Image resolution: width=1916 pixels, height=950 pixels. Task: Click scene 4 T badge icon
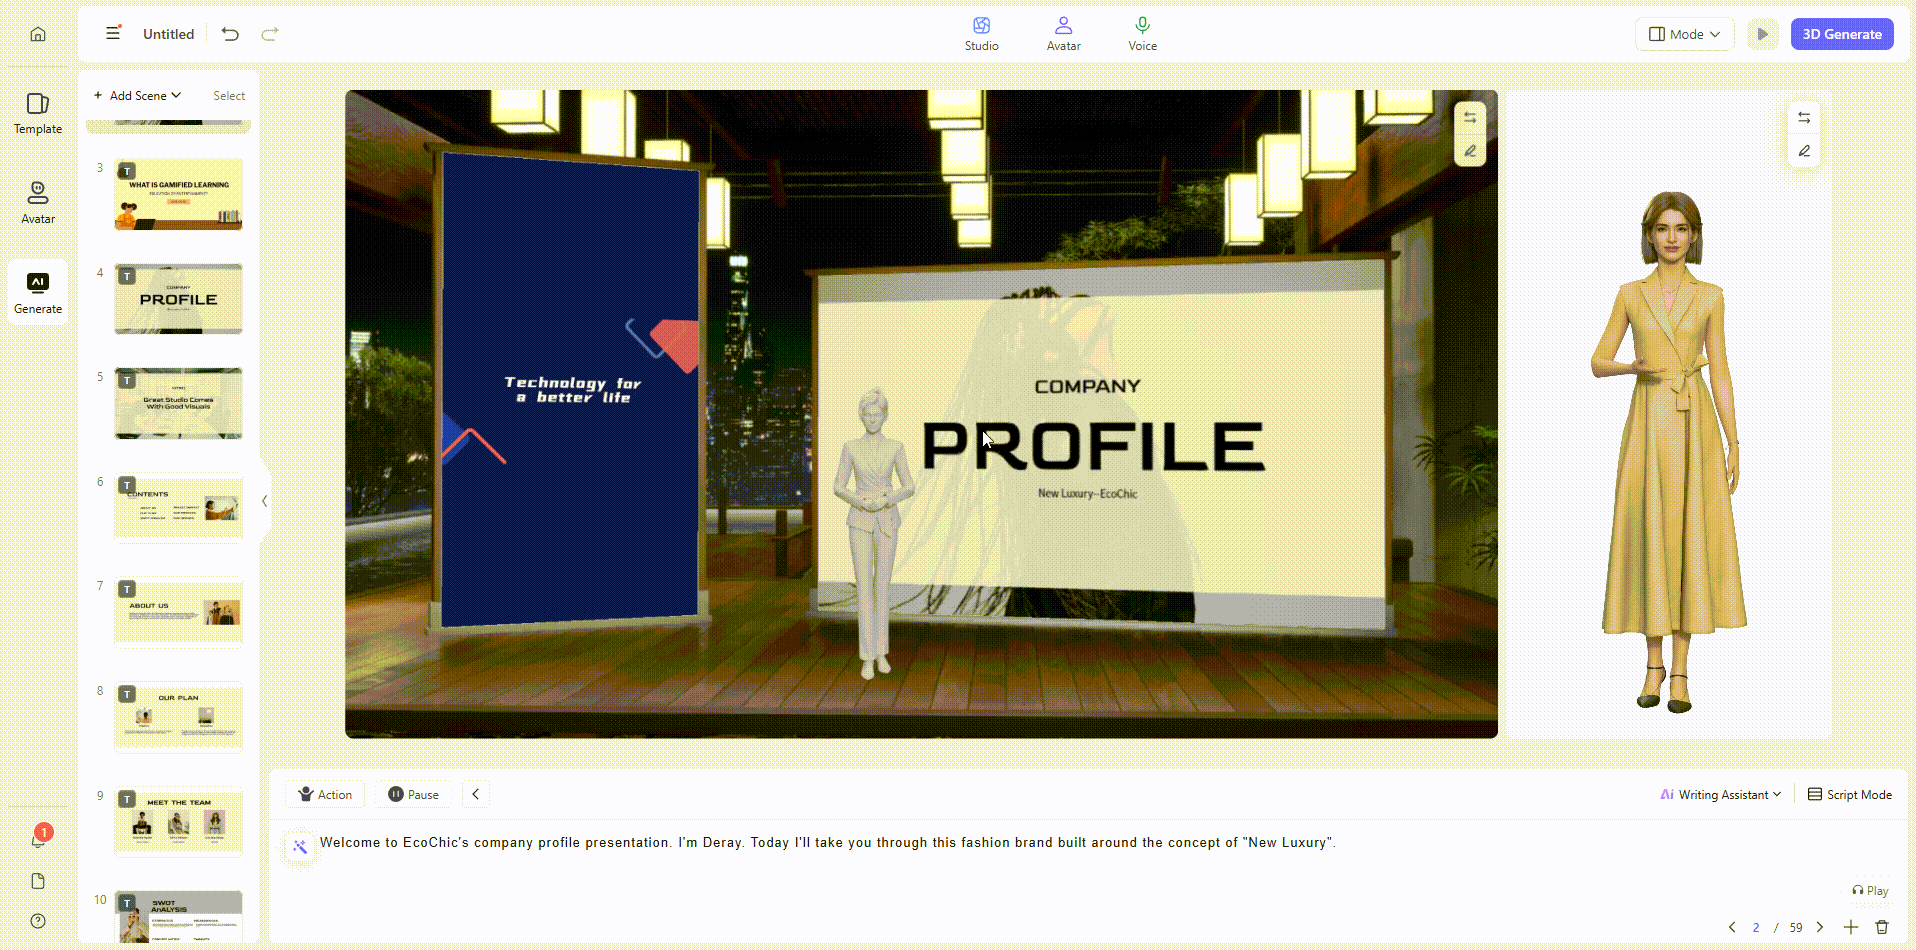127,276
